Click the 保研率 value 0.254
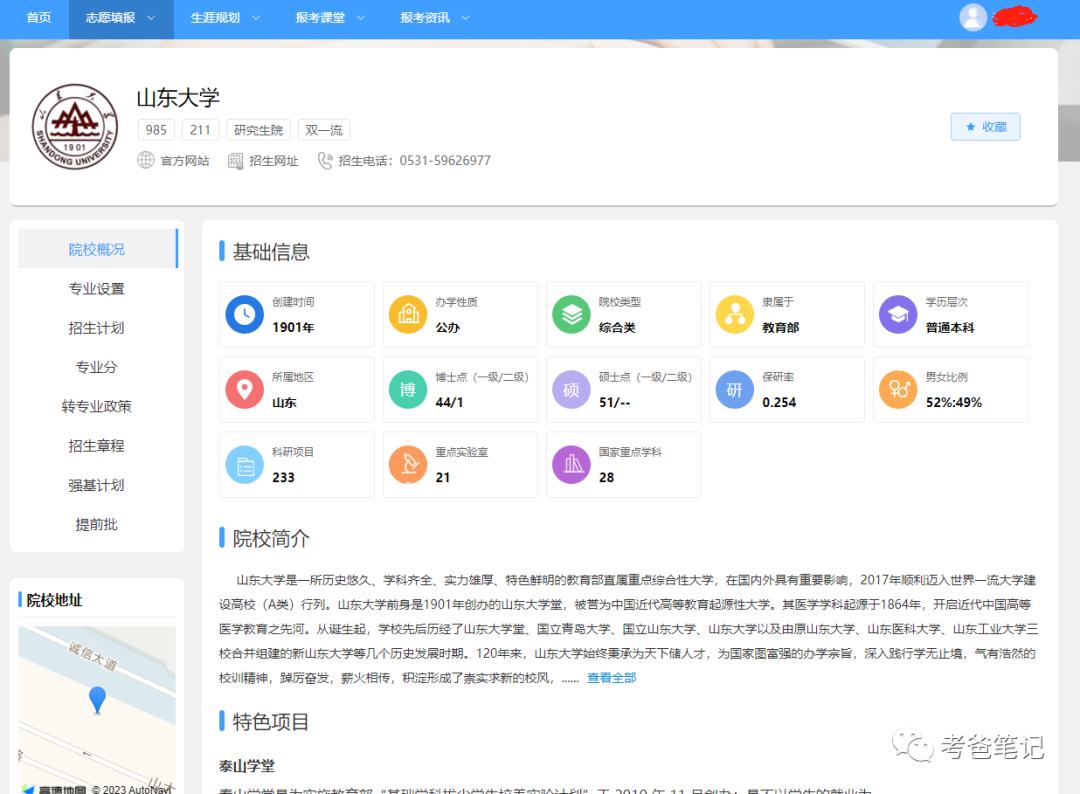 [x=779, y=402]
